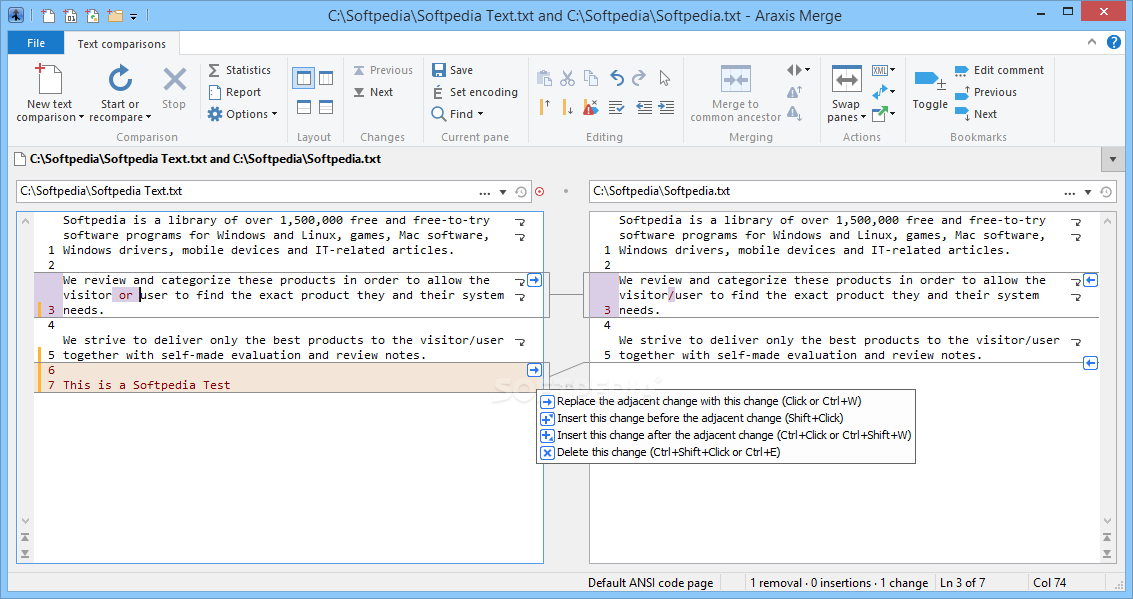Open the green arrow window dropdown
The height and width of the screenshot is (599, 1133).
(x=884, y=113)
